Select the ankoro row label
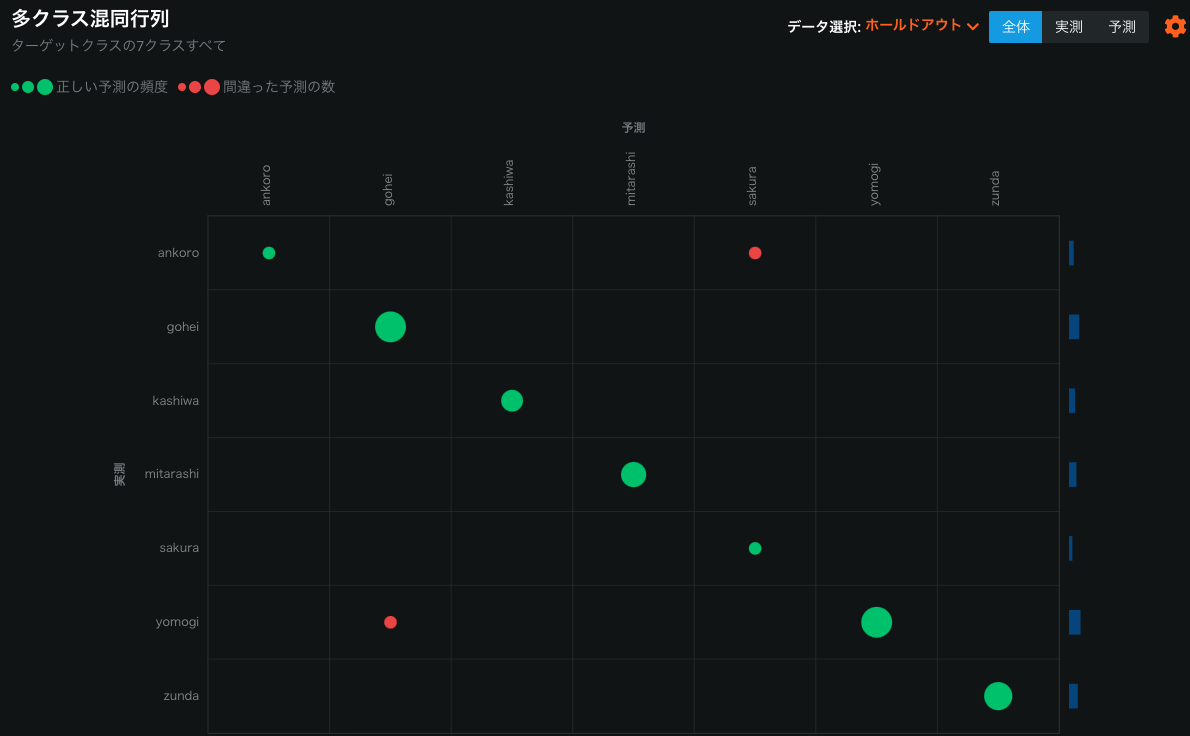1190x736 pixels. pos(178,253)
